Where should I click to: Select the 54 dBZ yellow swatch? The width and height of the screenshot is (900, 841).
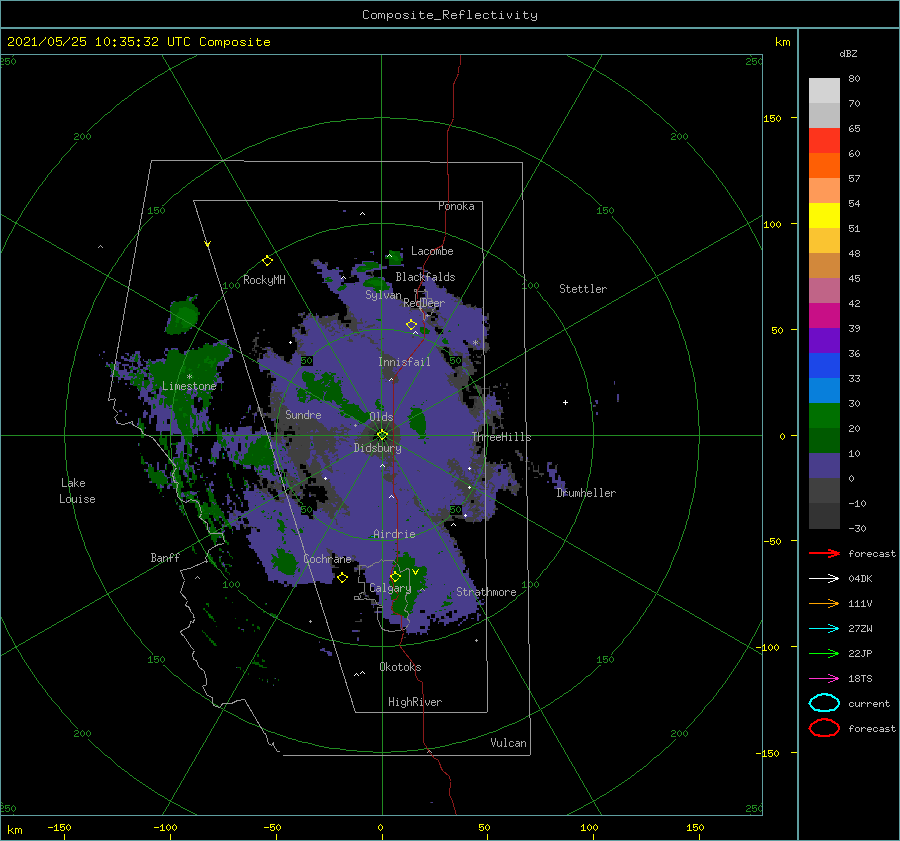click(824, 215)
